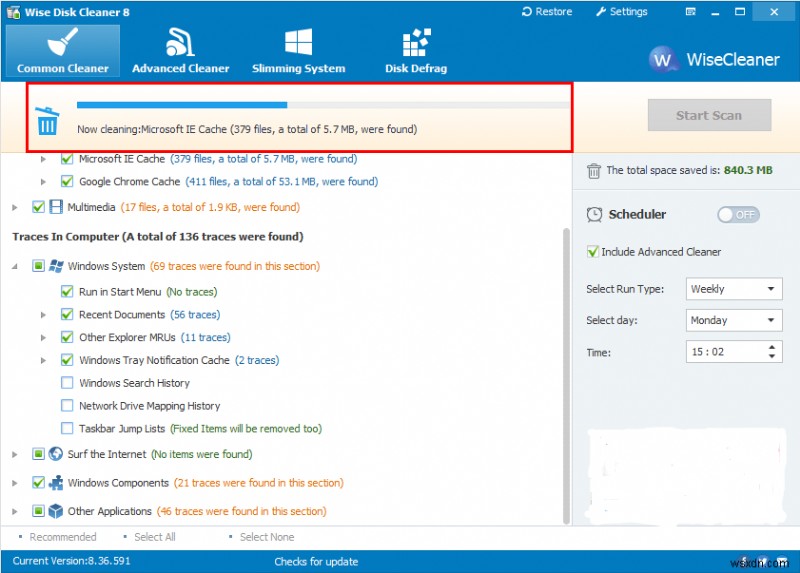Click the Surf the Internet globe icon

pos(56,454)
